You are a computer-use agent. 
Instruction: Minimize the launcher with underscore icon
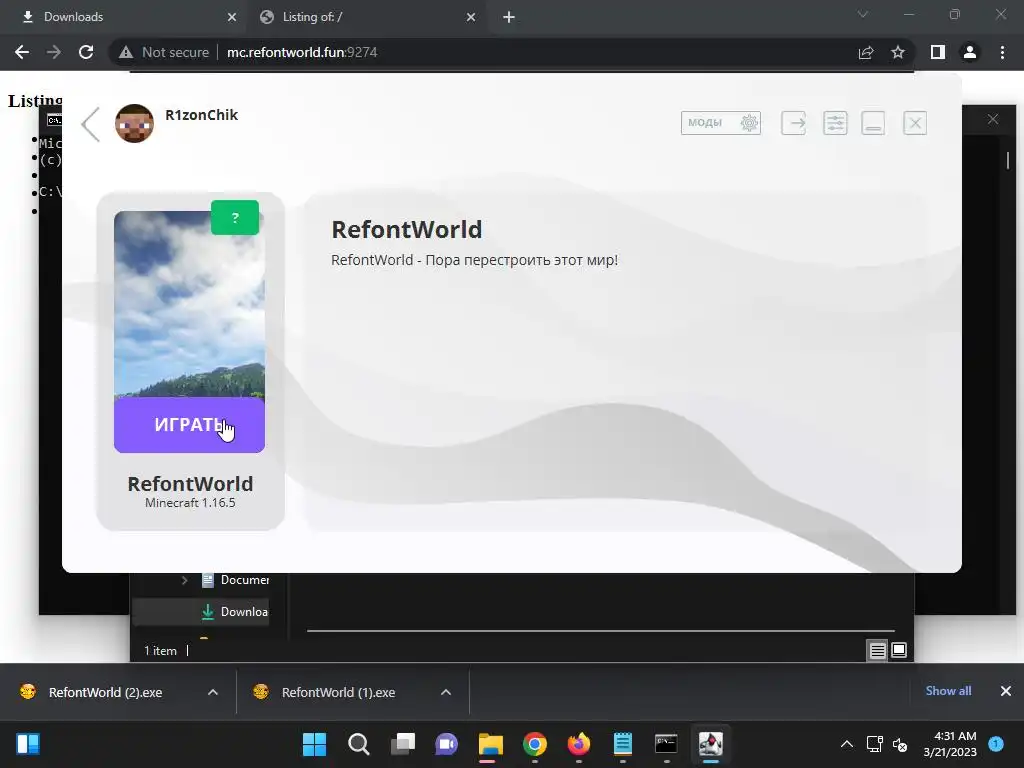click(x=873, y=123)
